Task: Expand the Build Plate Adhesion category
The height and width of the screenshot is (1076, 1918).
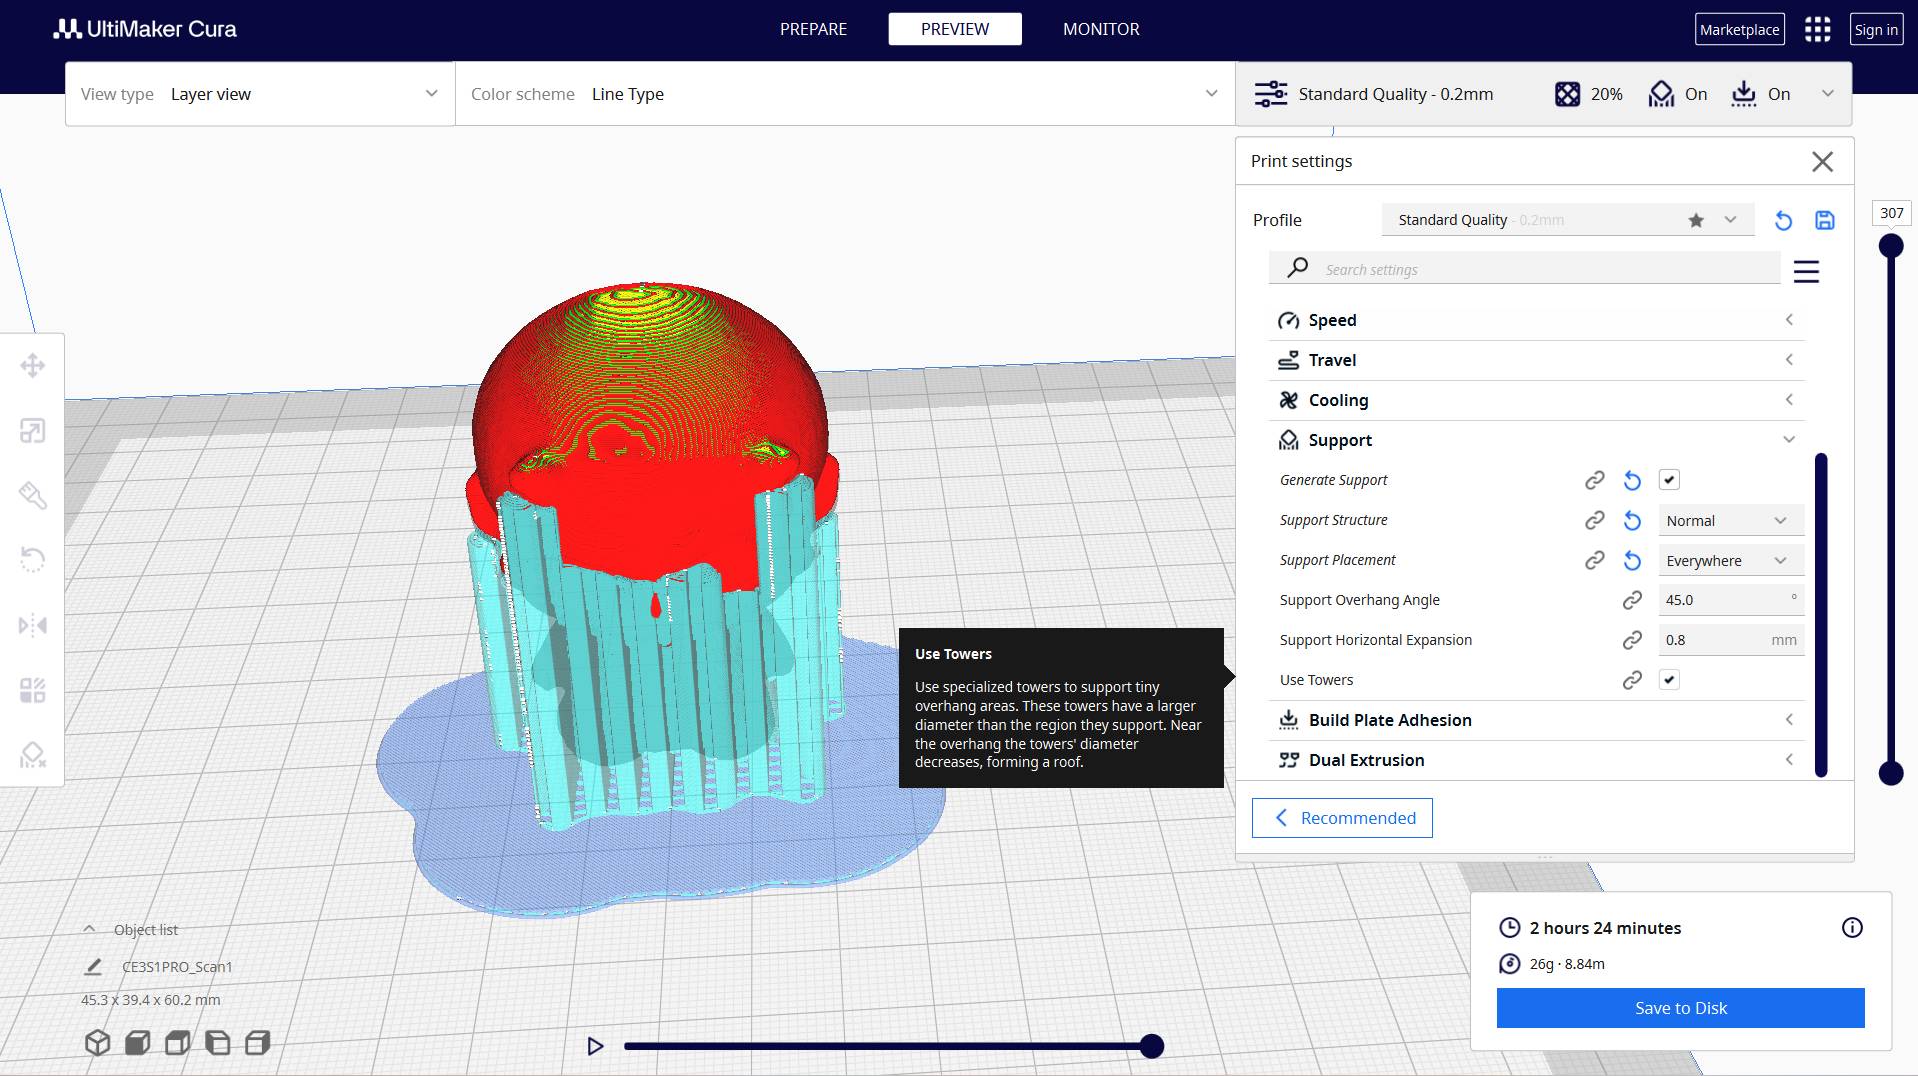Action: point(1536,720)
